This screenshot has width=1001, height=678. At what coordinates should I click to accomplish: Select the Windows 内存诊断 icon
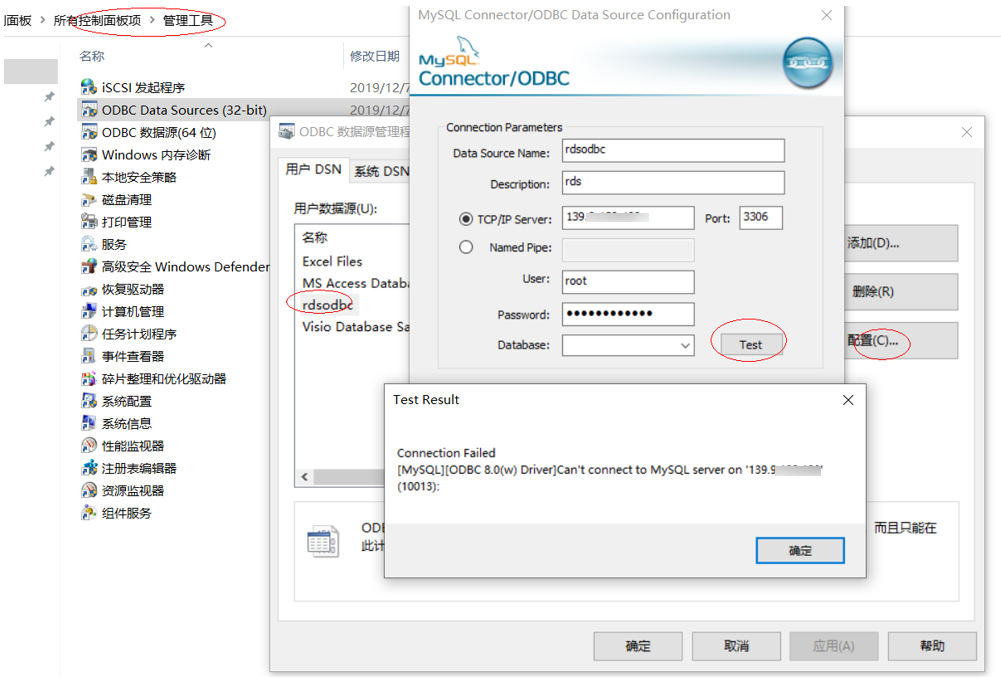pos(89,154)
